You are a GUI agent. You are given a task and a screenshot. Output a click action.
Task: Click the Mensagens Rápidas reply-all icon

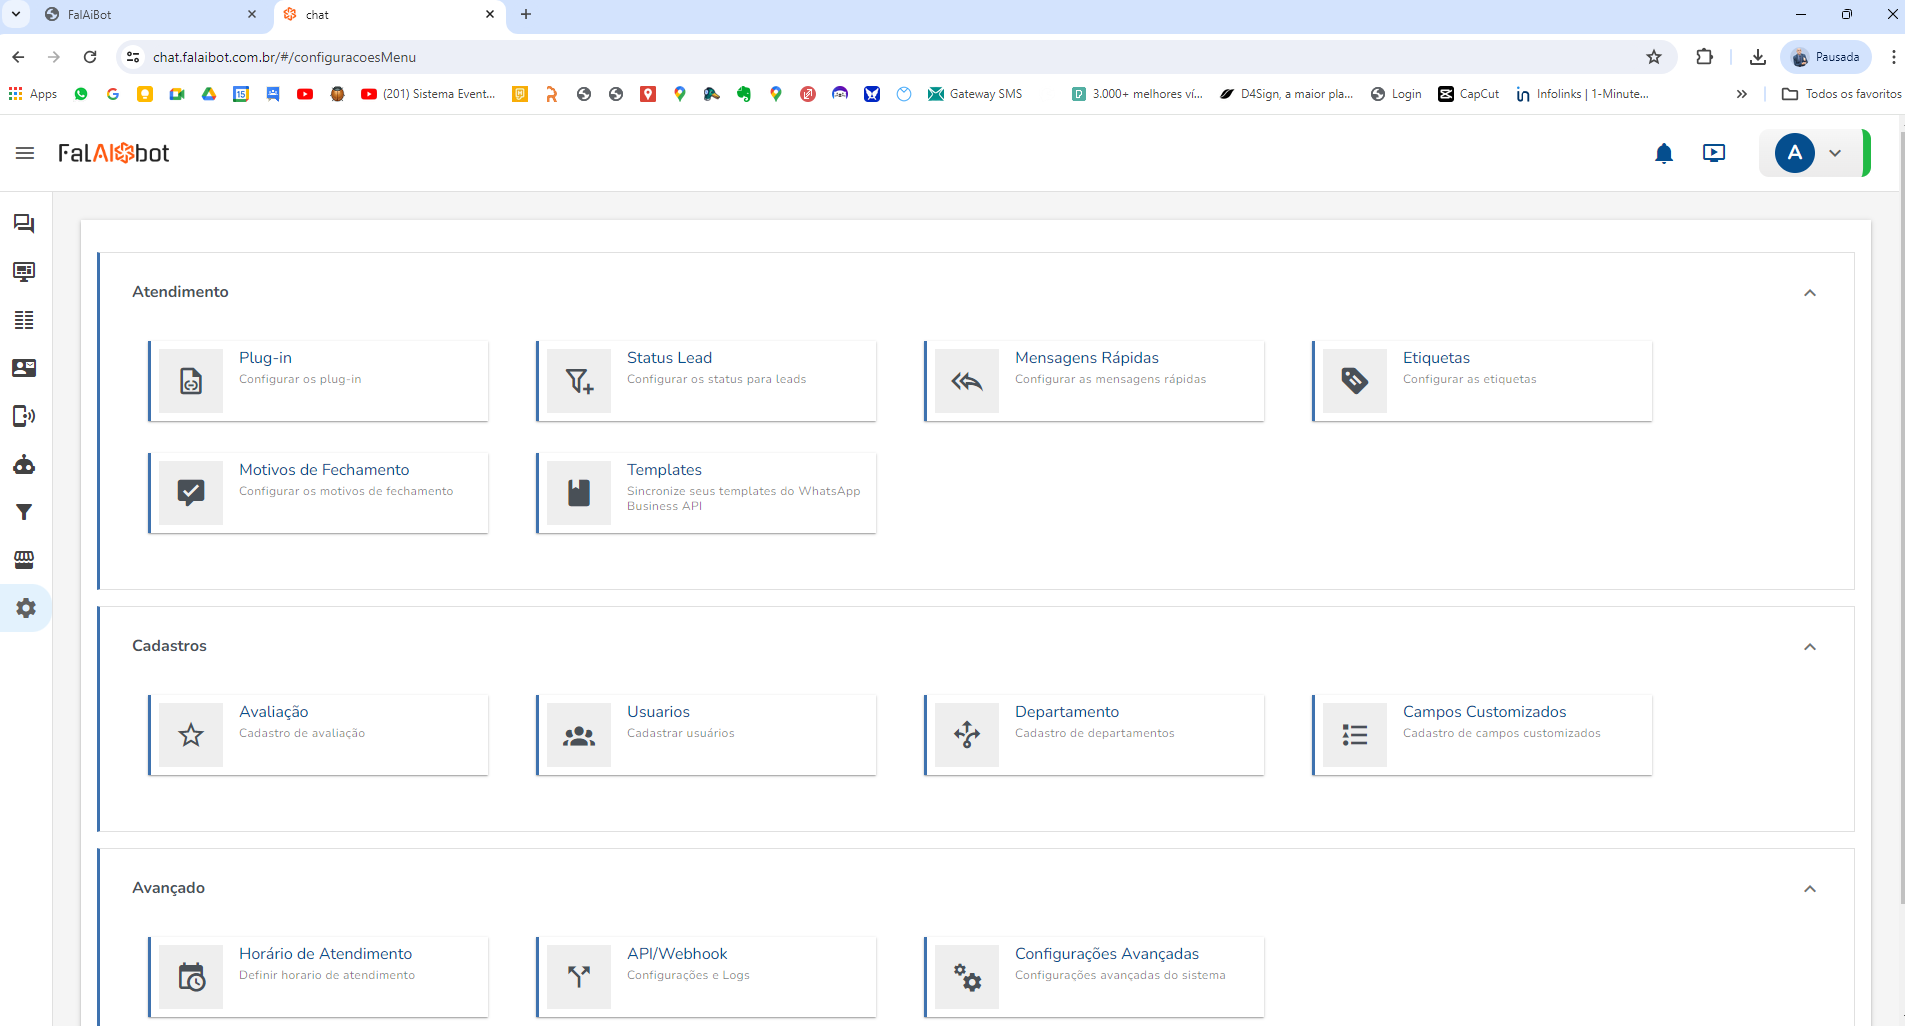pyautogui.click(x=967, y=381)
